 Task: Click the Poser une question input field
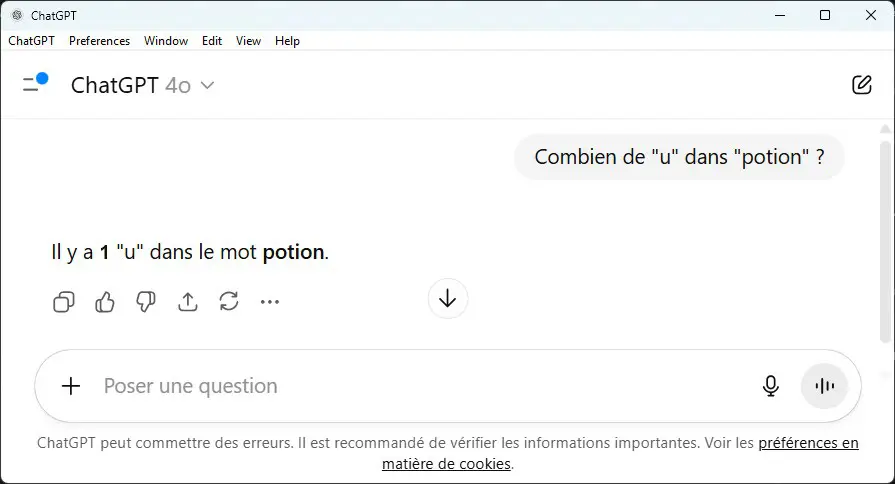point(420,386)
